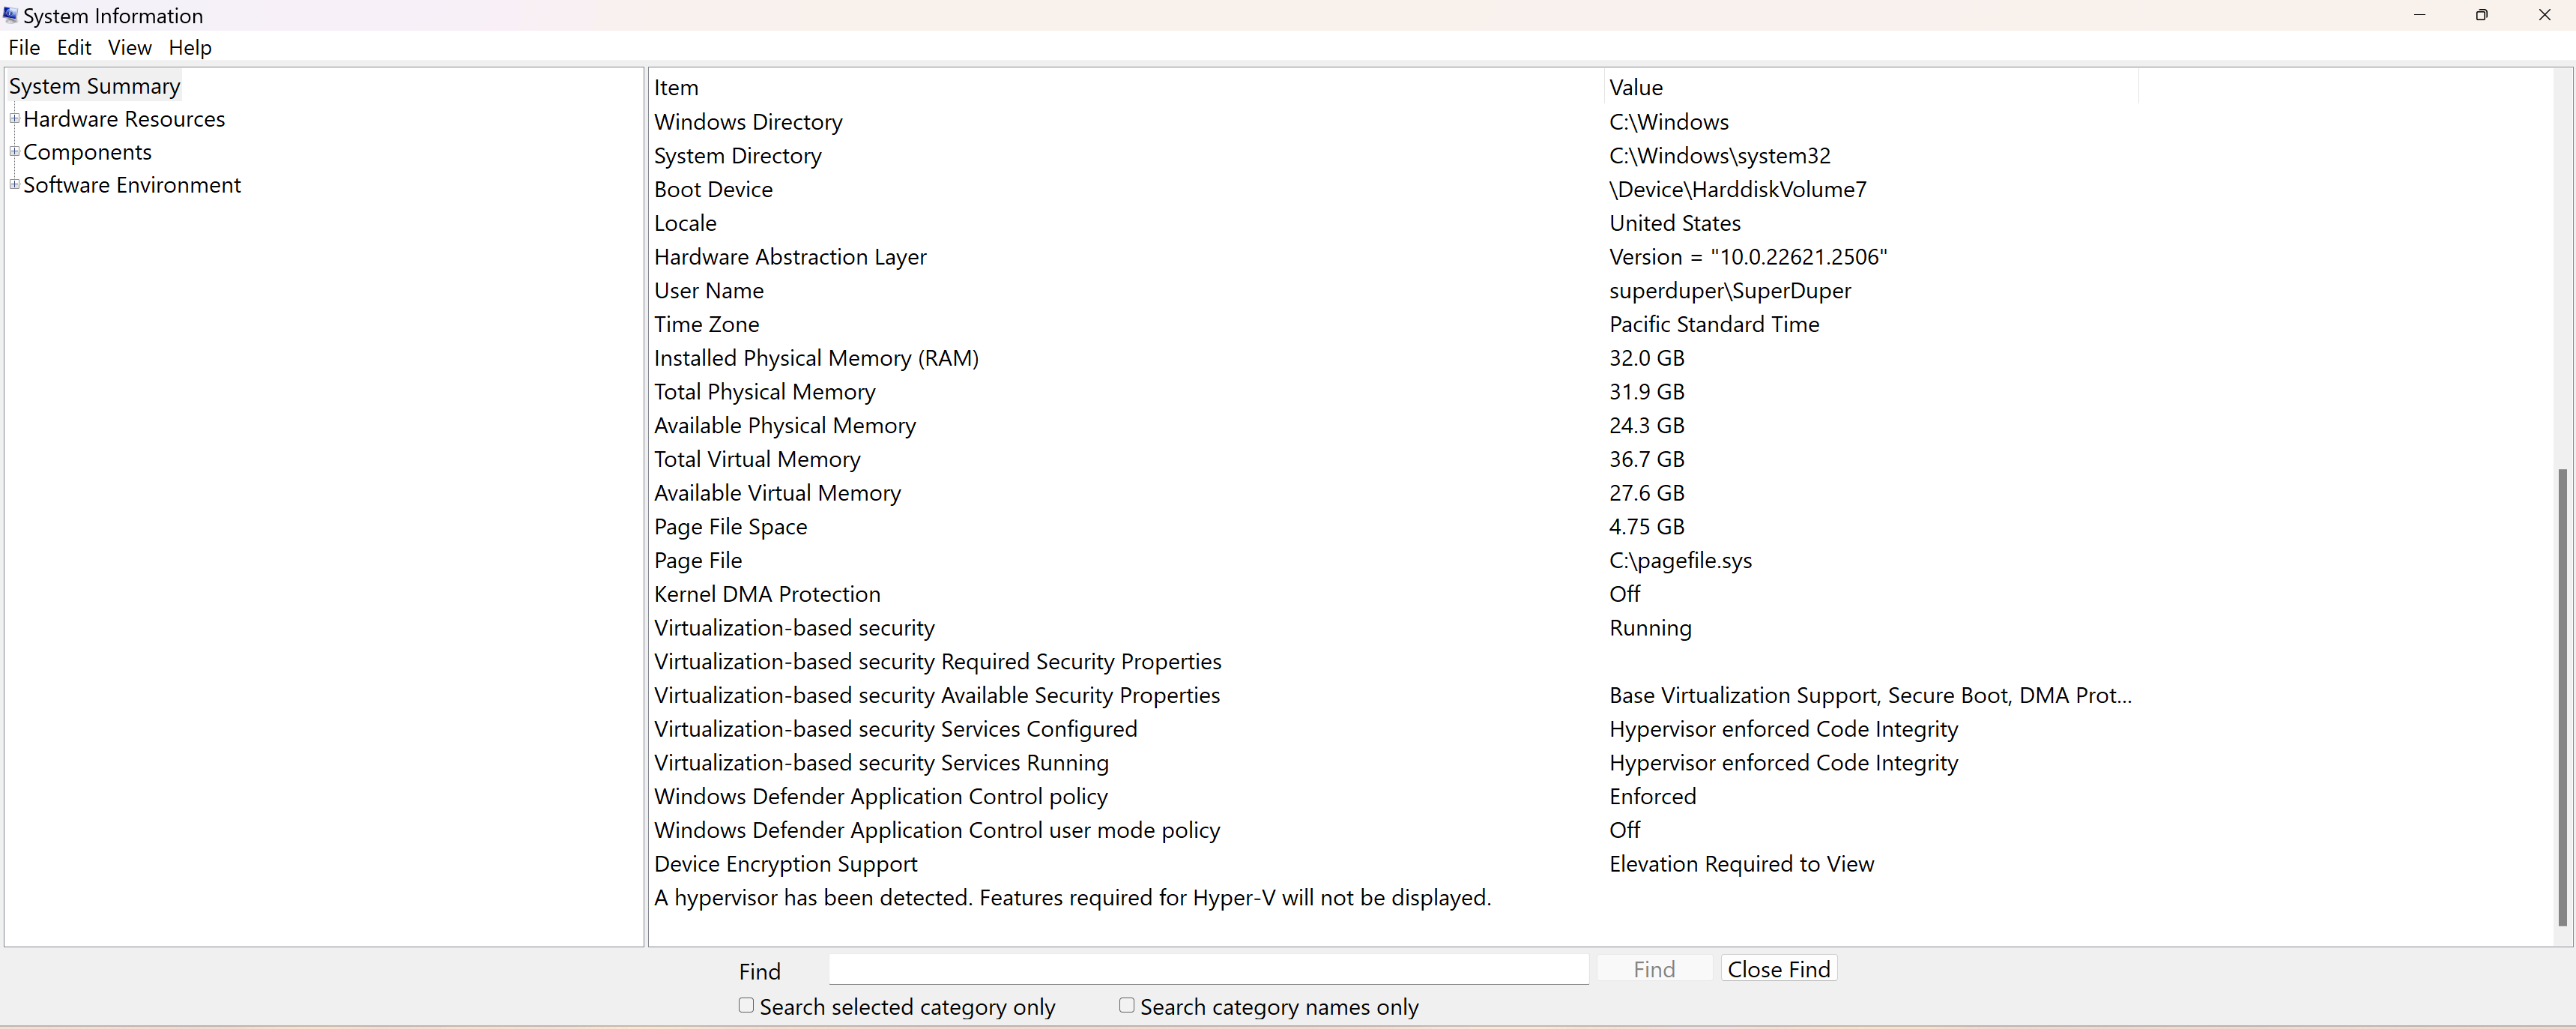Enable Search selected category only checkbox
The width and height of the screenshot is (2576, 1029).
pos(746,1005)
